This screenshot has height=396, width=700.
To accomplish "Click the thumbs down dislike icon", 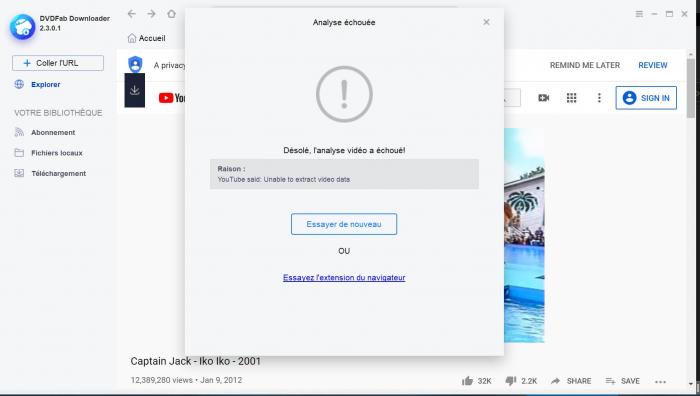I will click(x=511, y=381).
